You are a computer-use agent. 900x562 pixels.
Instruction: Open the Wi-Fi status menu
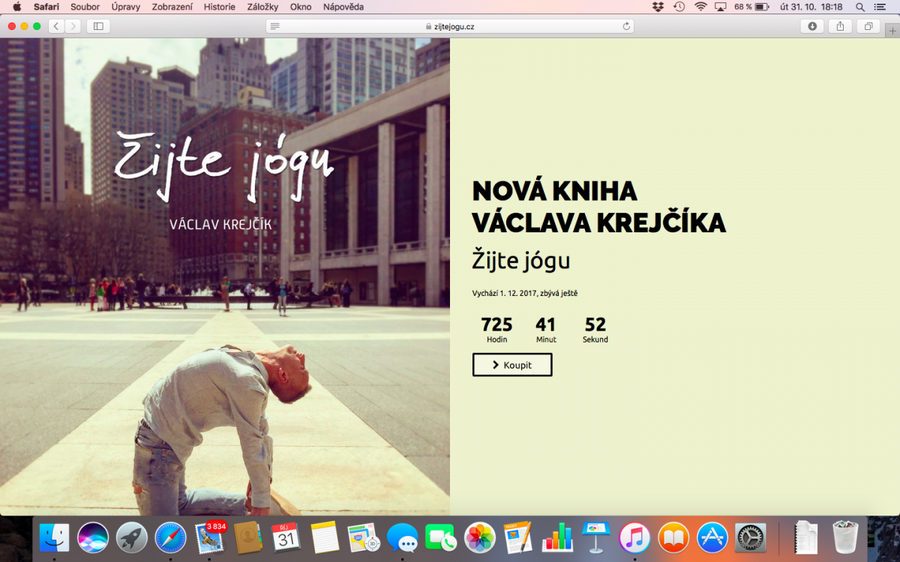pos(700,7)
